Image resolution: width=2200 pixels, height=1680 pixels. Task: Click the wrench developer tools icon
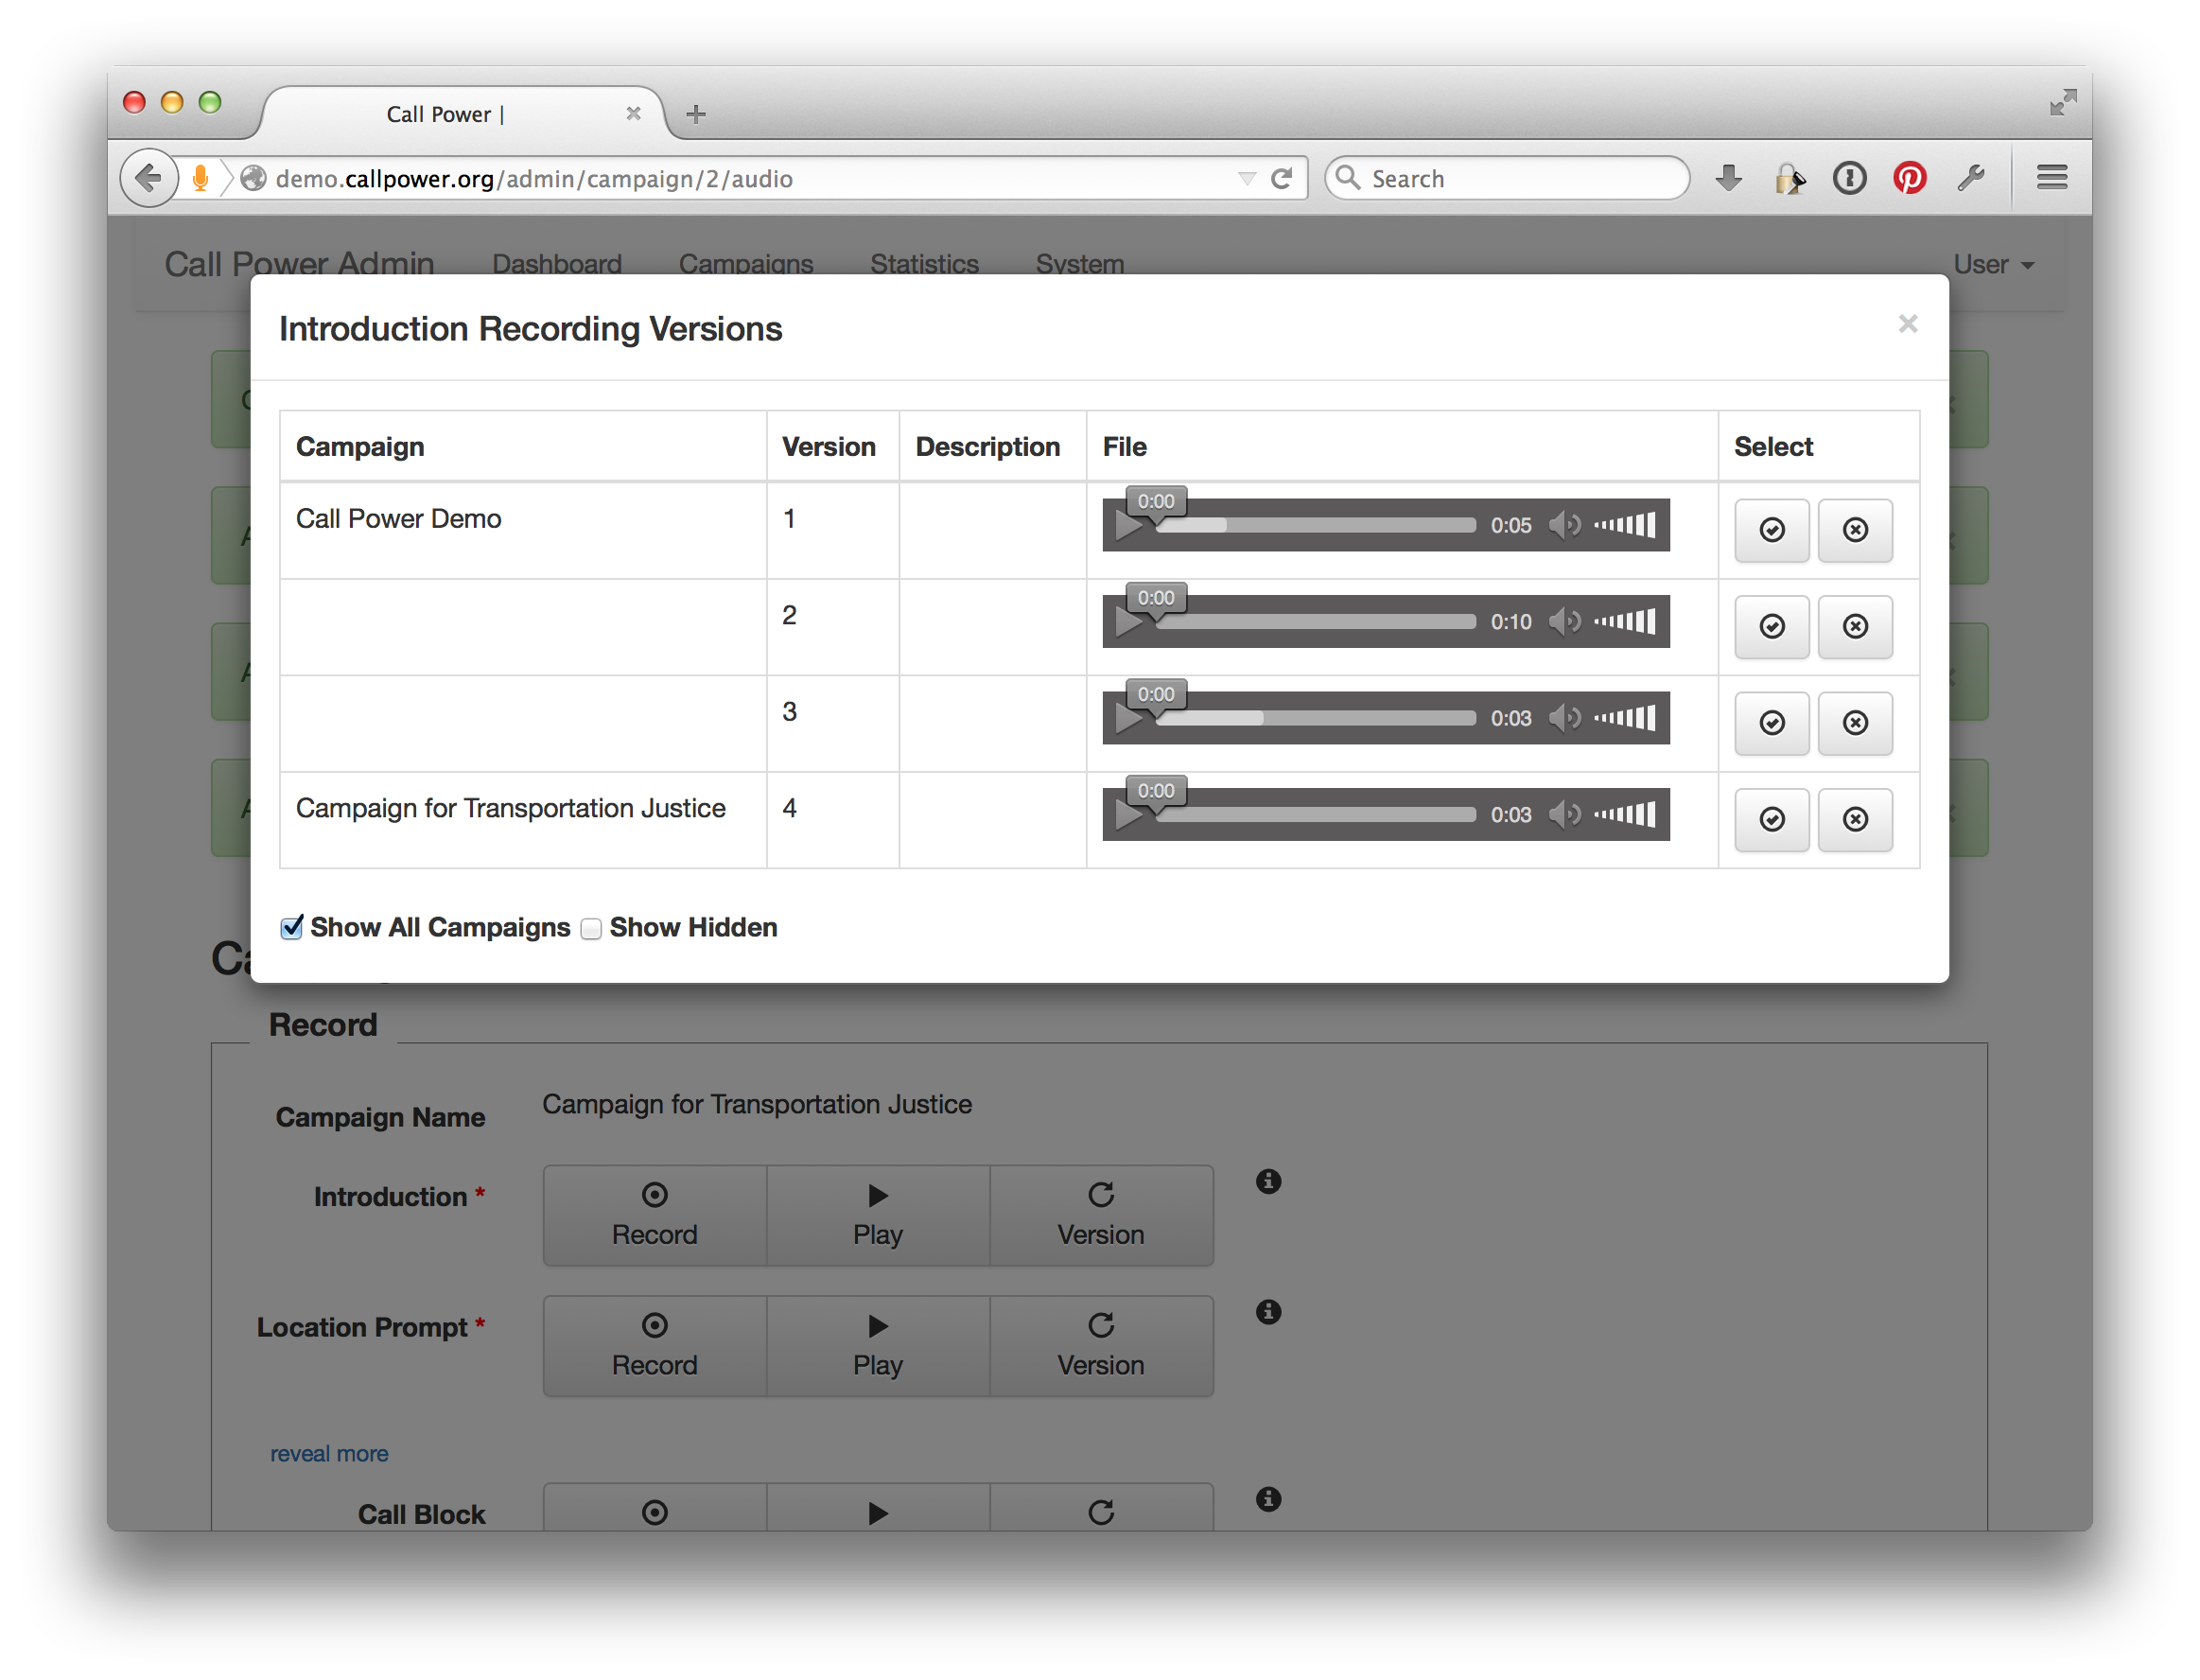[x=1970, y=178]
